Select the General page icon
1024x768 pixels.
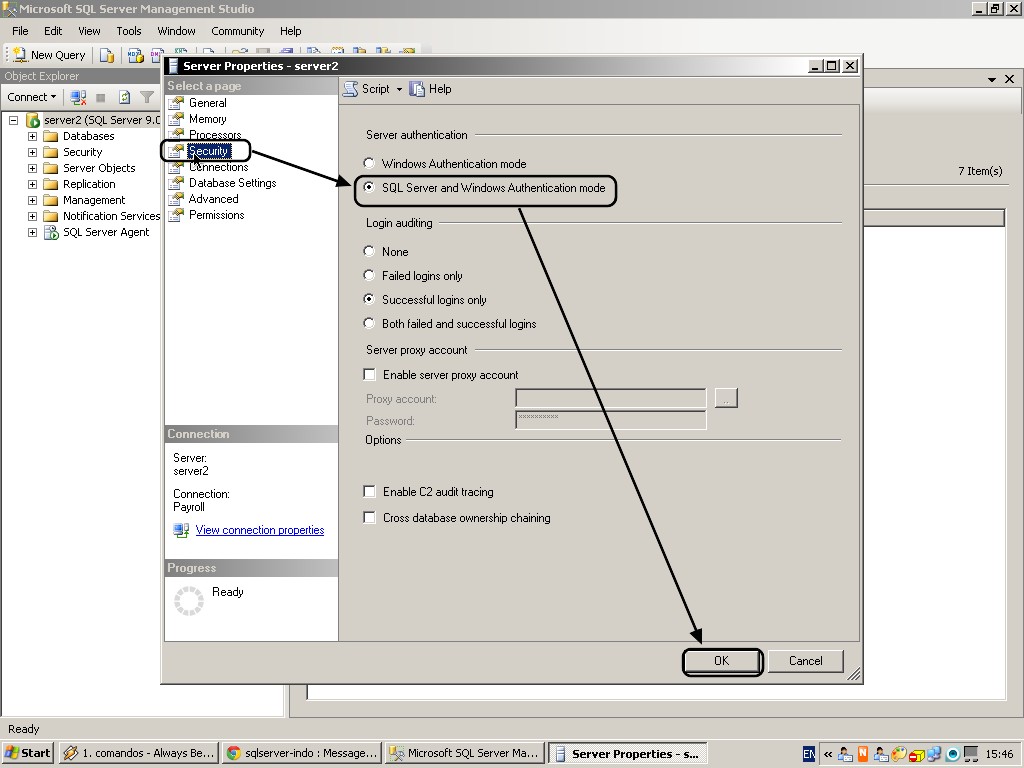176,103
